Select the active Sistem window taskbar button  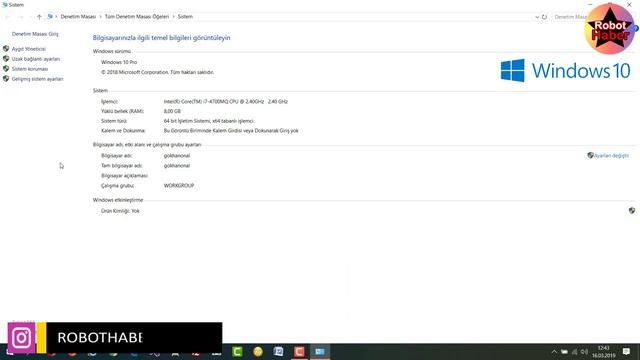pos(320,351)
